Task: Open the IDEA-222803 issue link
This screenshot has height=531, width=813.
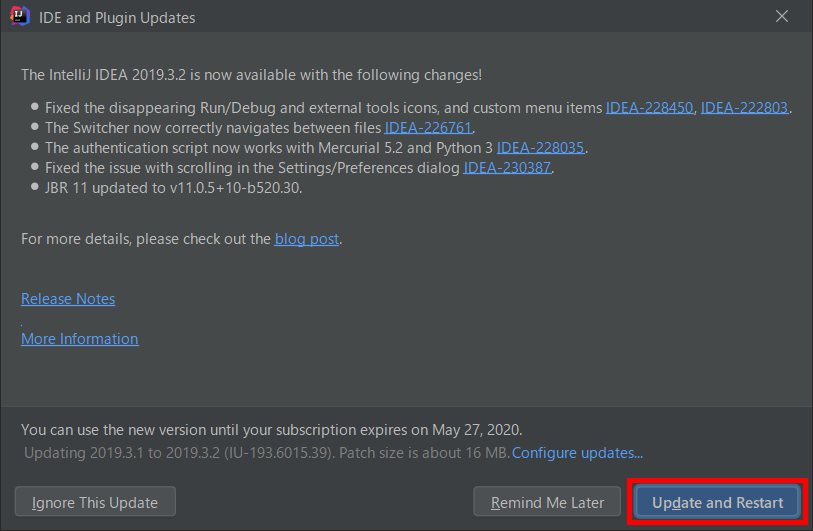Action: pyautogui.click(x=744, y=108)
